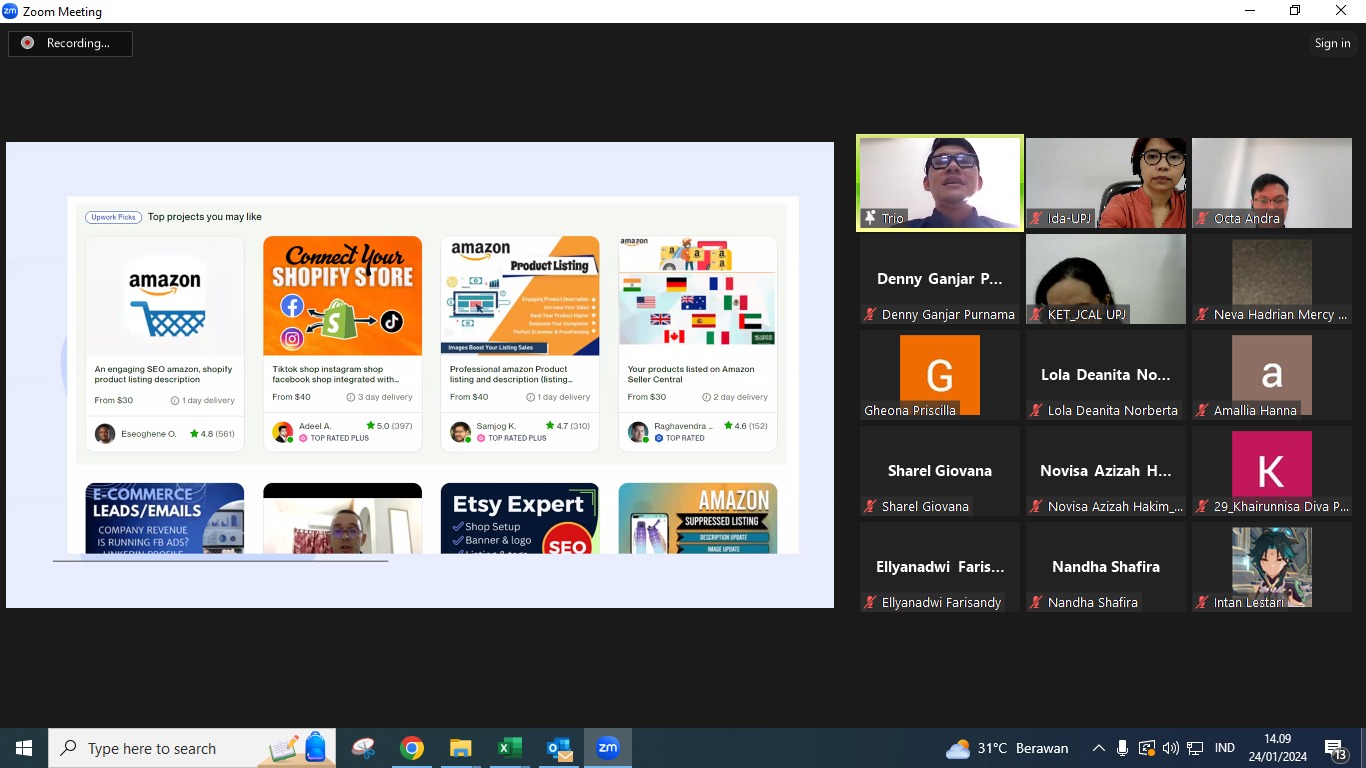The height and width of the screenshot is (768, 1366).
Task: Show hidden system tray icons
Action: (1098, 748)
